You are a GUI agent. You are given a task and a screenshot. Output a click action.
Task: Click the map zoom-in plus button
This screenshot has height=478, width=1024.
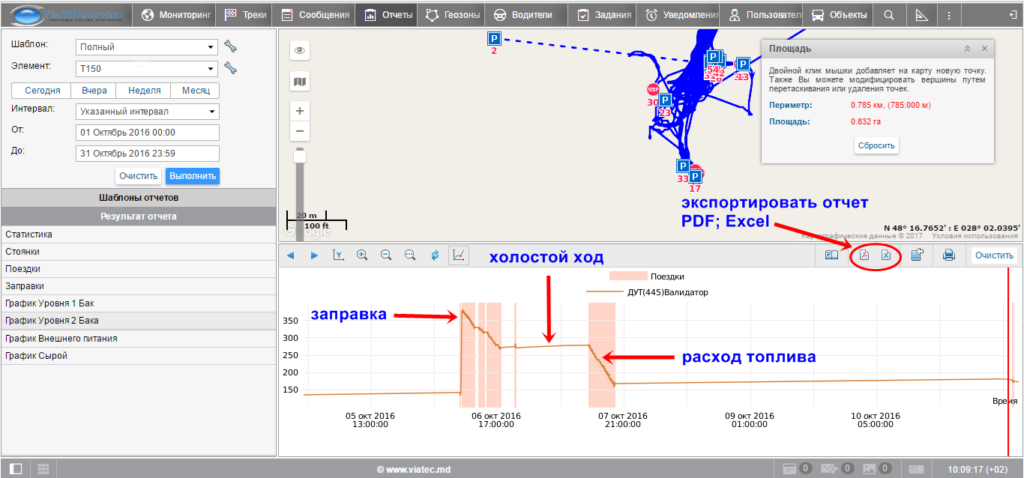(x=299, y=110)
